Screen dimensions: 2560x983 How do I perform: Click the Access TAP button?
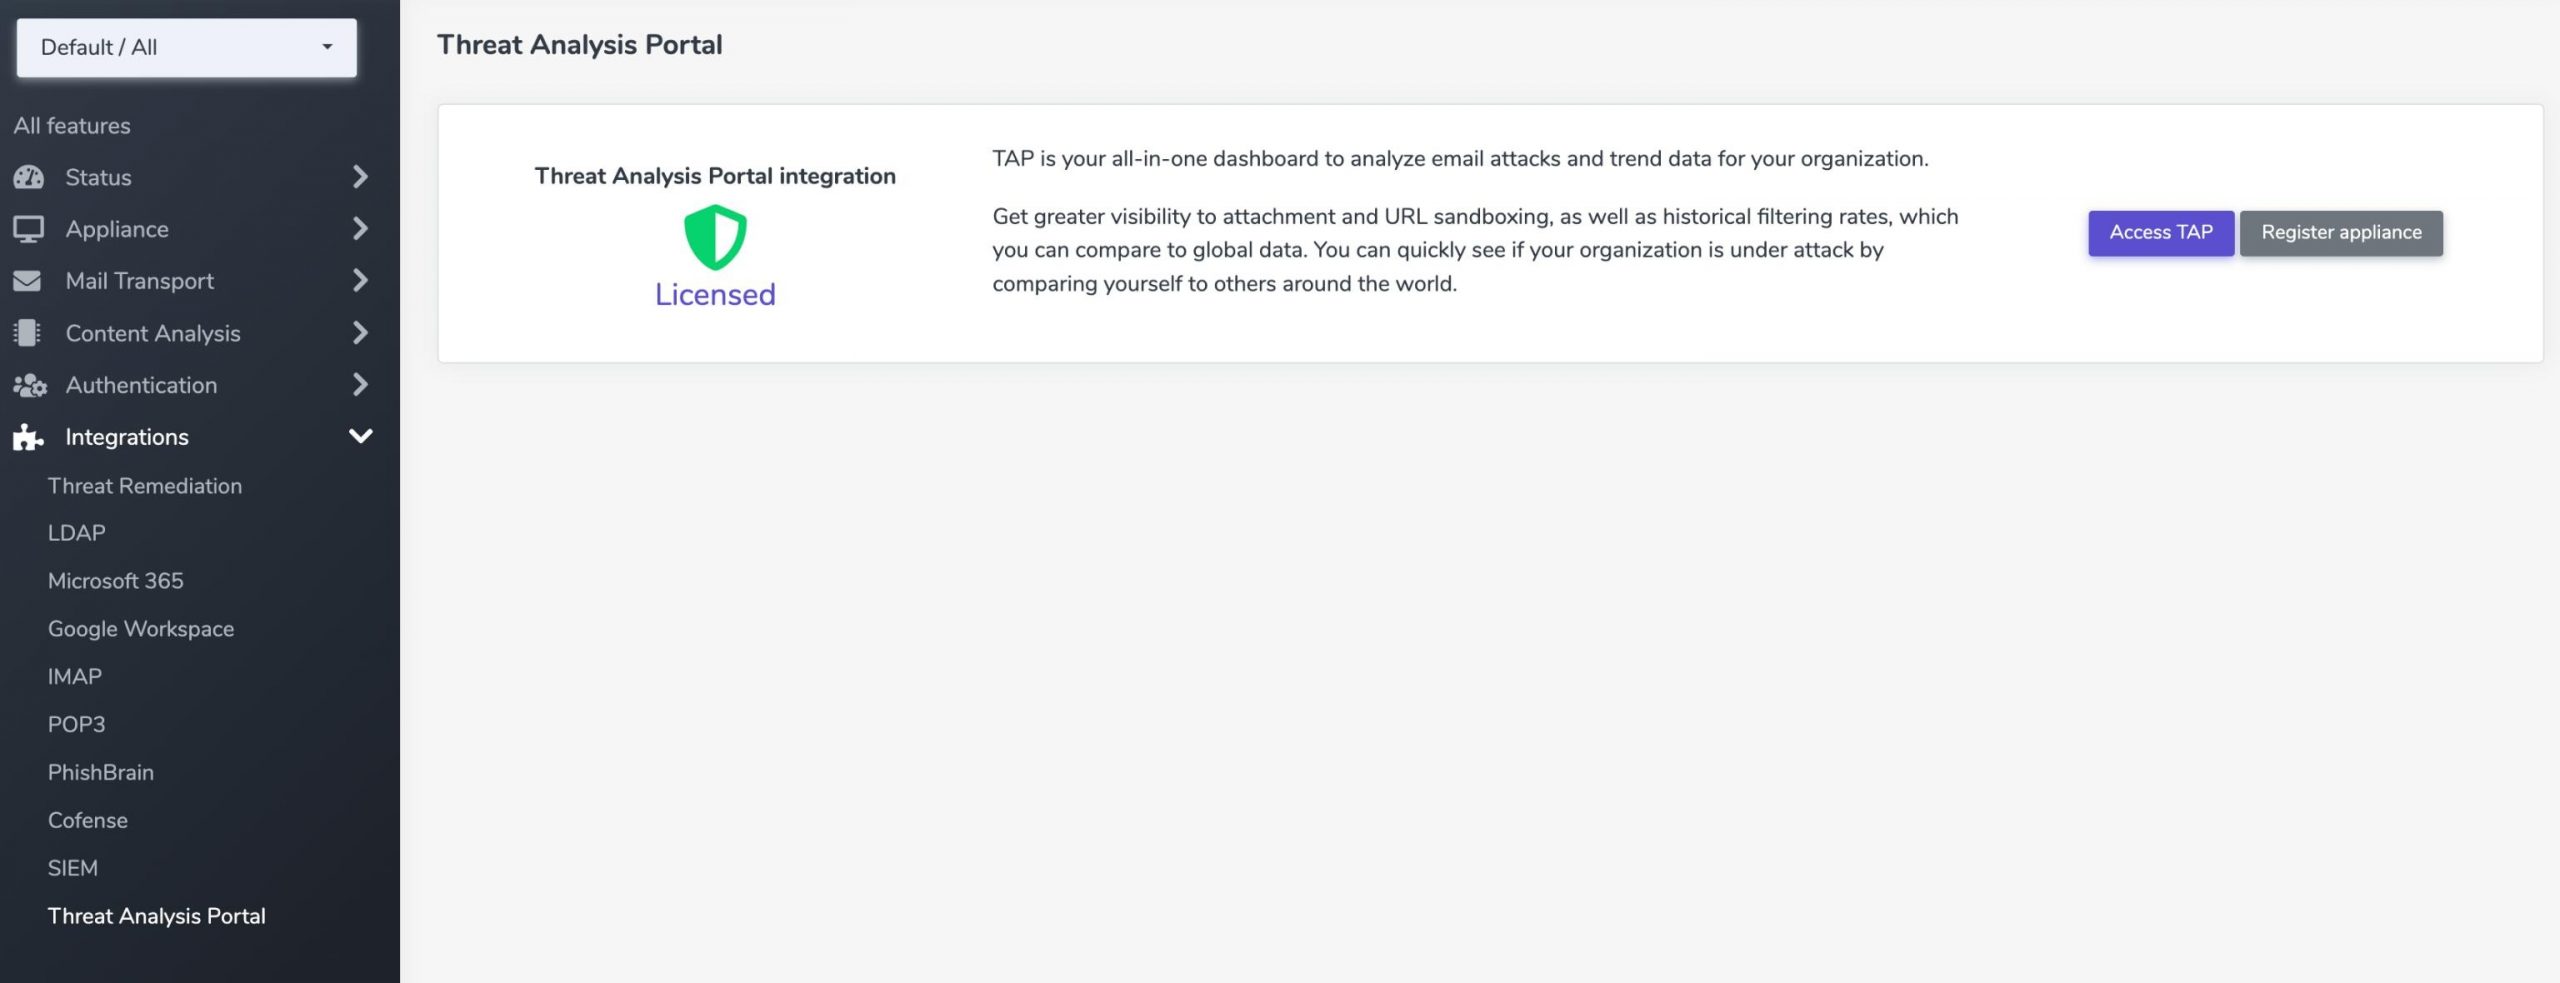2161,233
